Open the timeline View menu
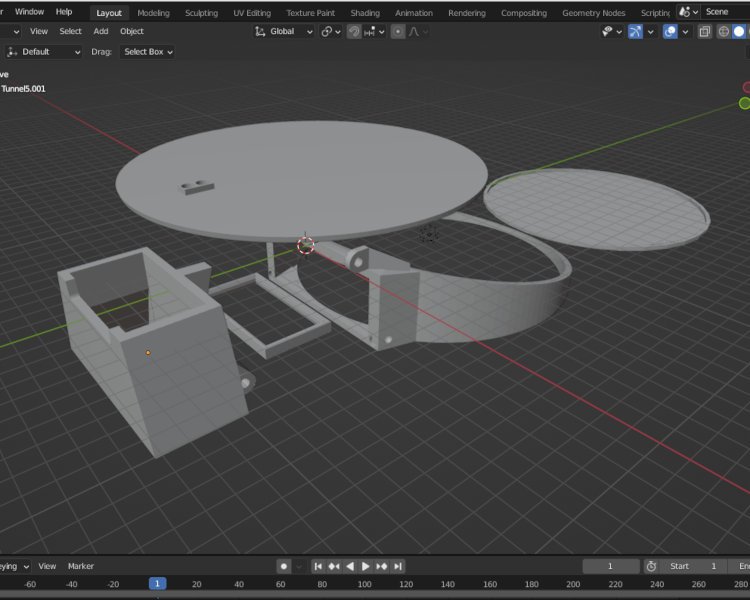Viewport: 750px width, 600px height. point(47,566)
